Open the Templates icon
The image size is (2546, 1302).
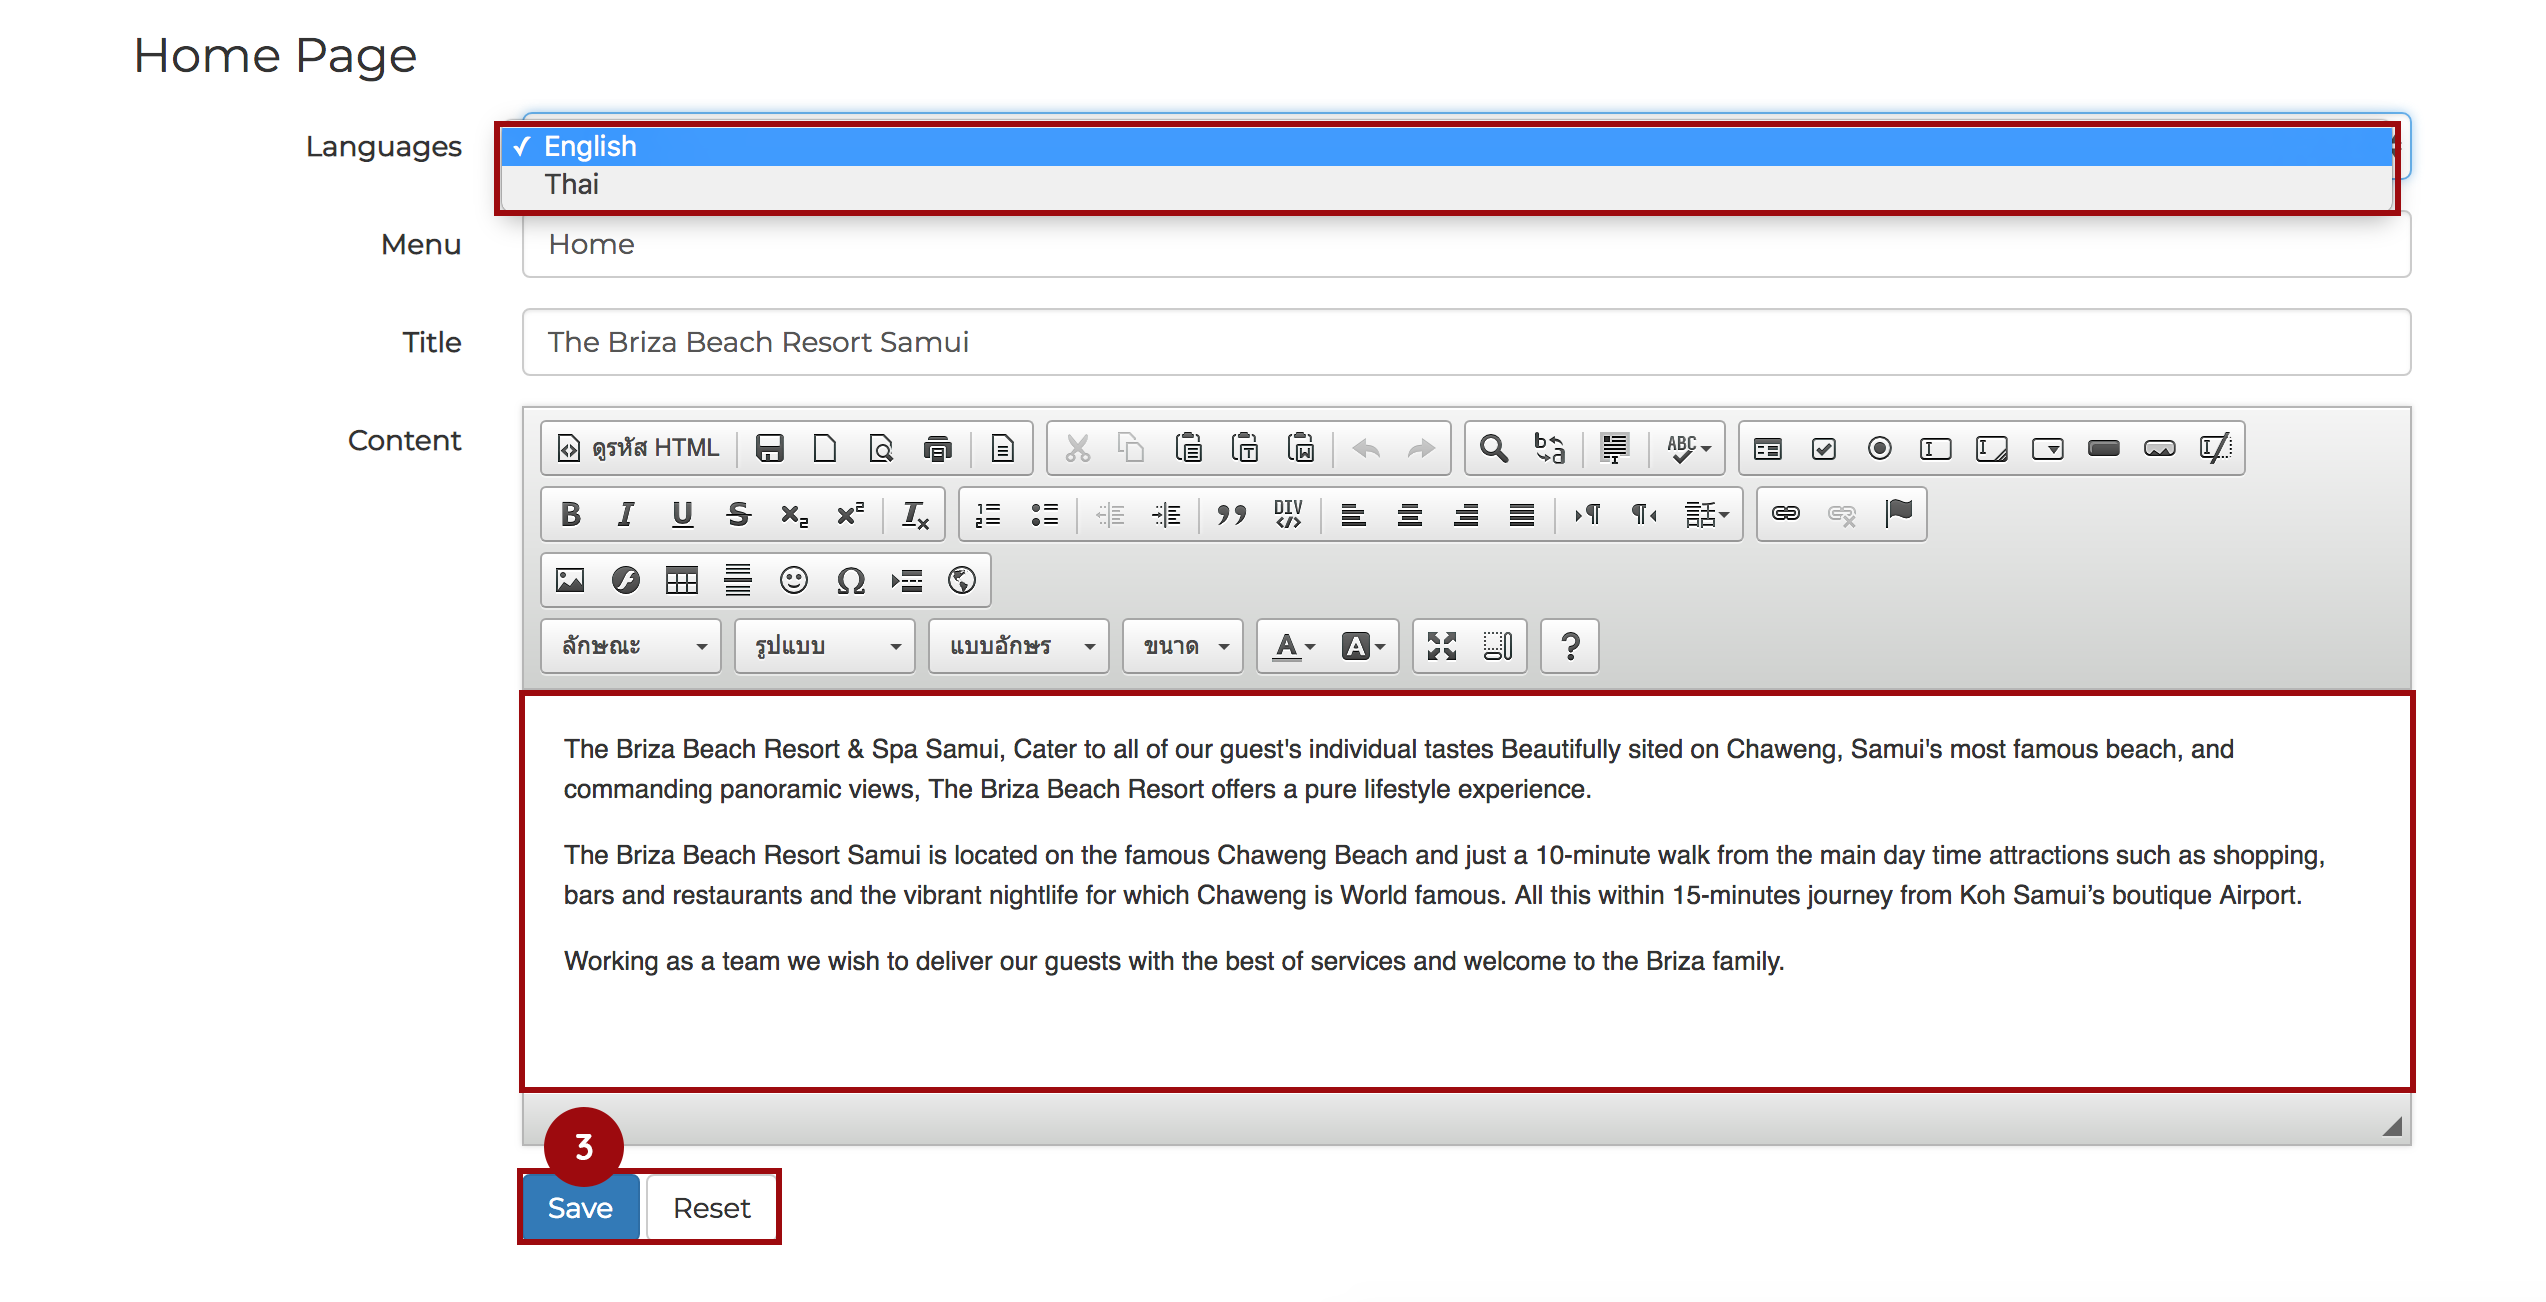[x=1002, y=448]
